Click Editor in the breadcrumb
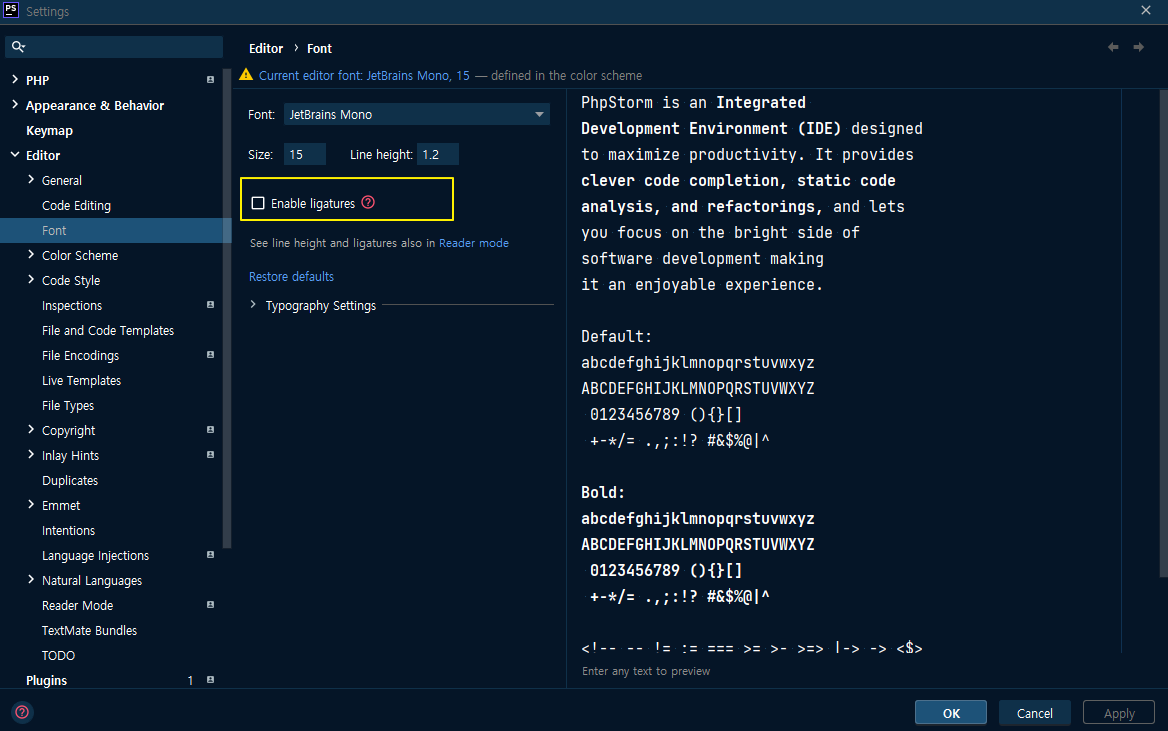 pos(266,48)
